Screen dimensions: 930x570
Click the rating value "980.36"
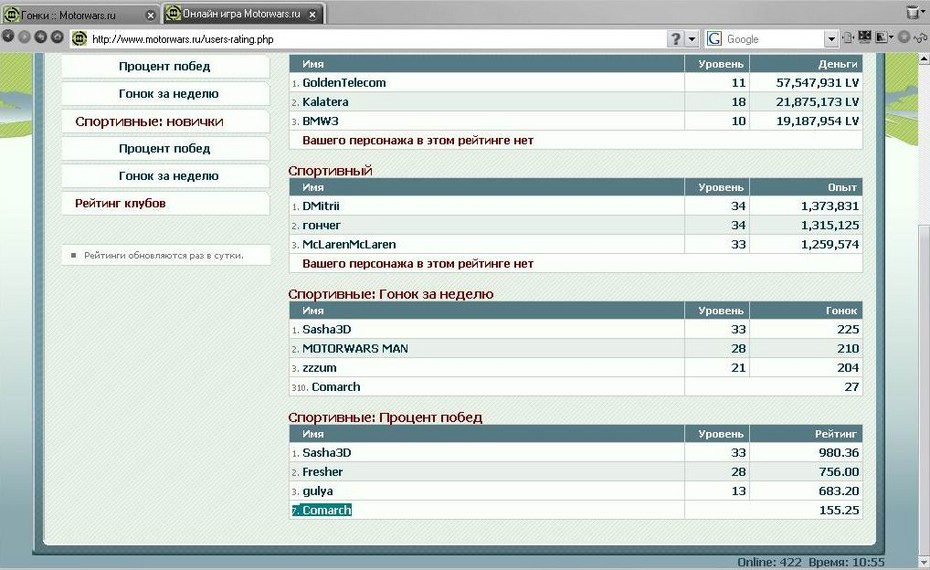pos(839,453)
